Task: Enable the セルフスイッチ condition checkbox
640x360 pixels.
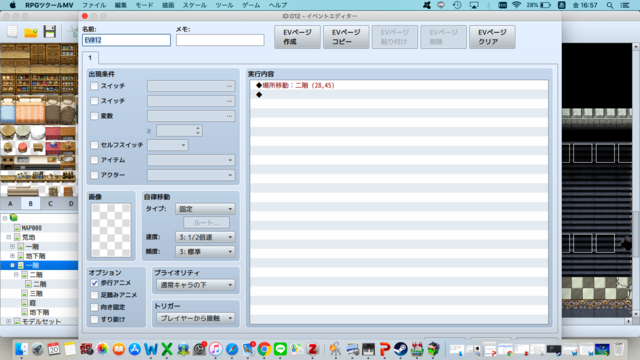Action: click(x=94, y=145)
